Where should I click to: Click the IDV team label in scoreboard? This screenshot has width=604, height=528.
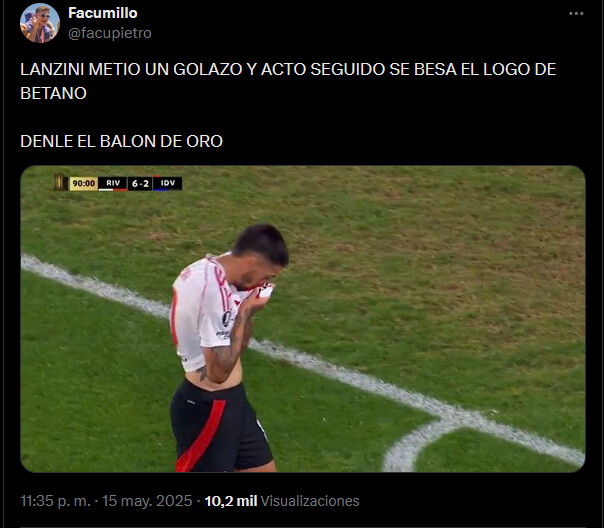pyautogui.click(x=168, y=183)
